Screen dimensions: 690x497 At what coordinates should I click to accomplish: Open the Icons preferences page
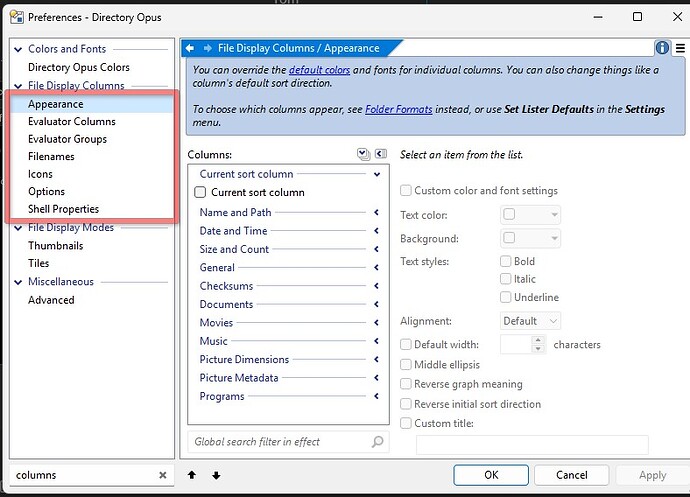coord(40,174)
